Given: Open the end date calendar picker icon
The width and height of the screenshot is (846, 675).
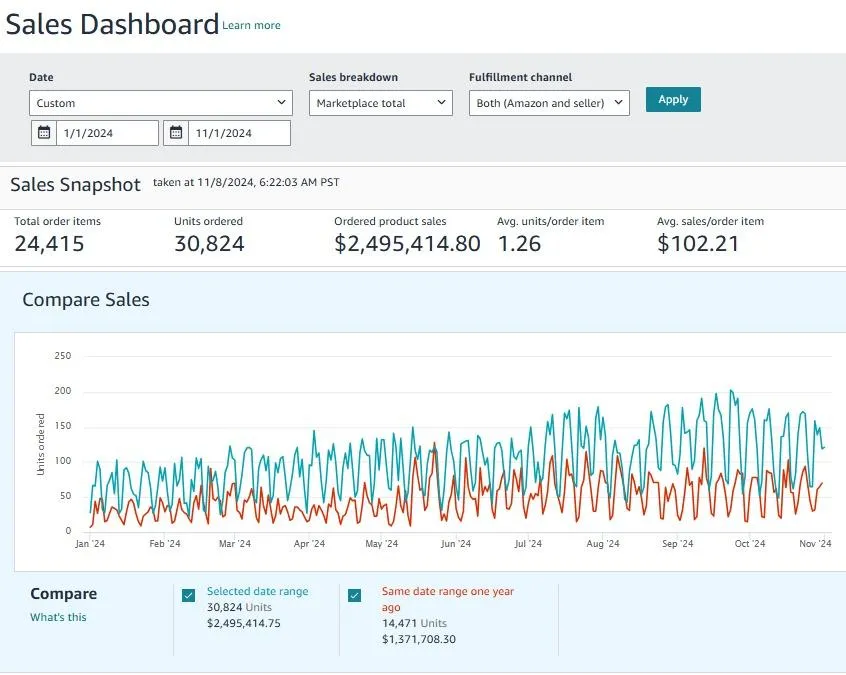Looking at the screenshot, I should [x=176, y=133].
